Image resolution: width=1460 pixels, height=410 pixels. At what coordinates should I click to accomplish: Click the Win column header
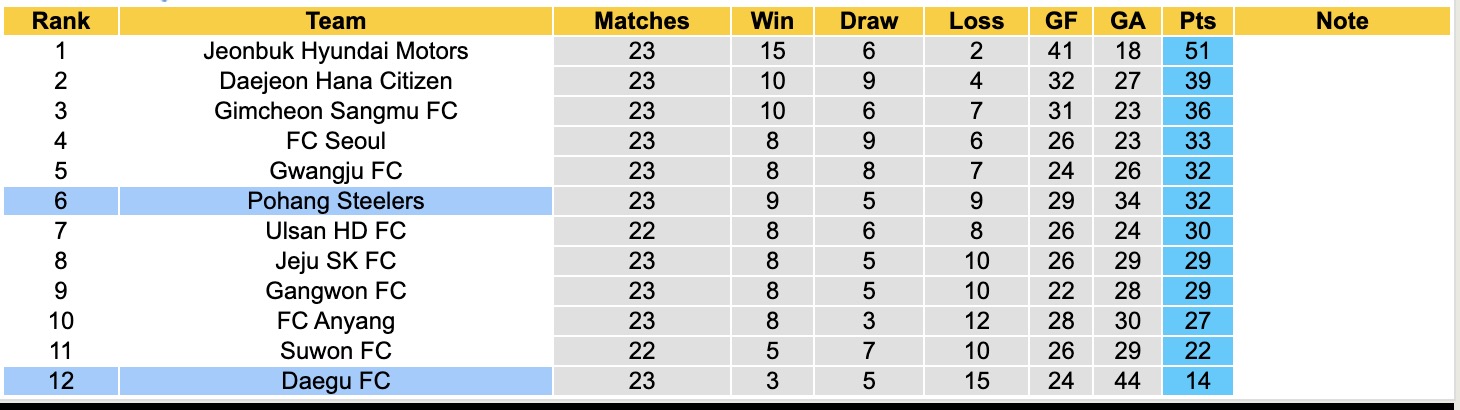(771, 21)
